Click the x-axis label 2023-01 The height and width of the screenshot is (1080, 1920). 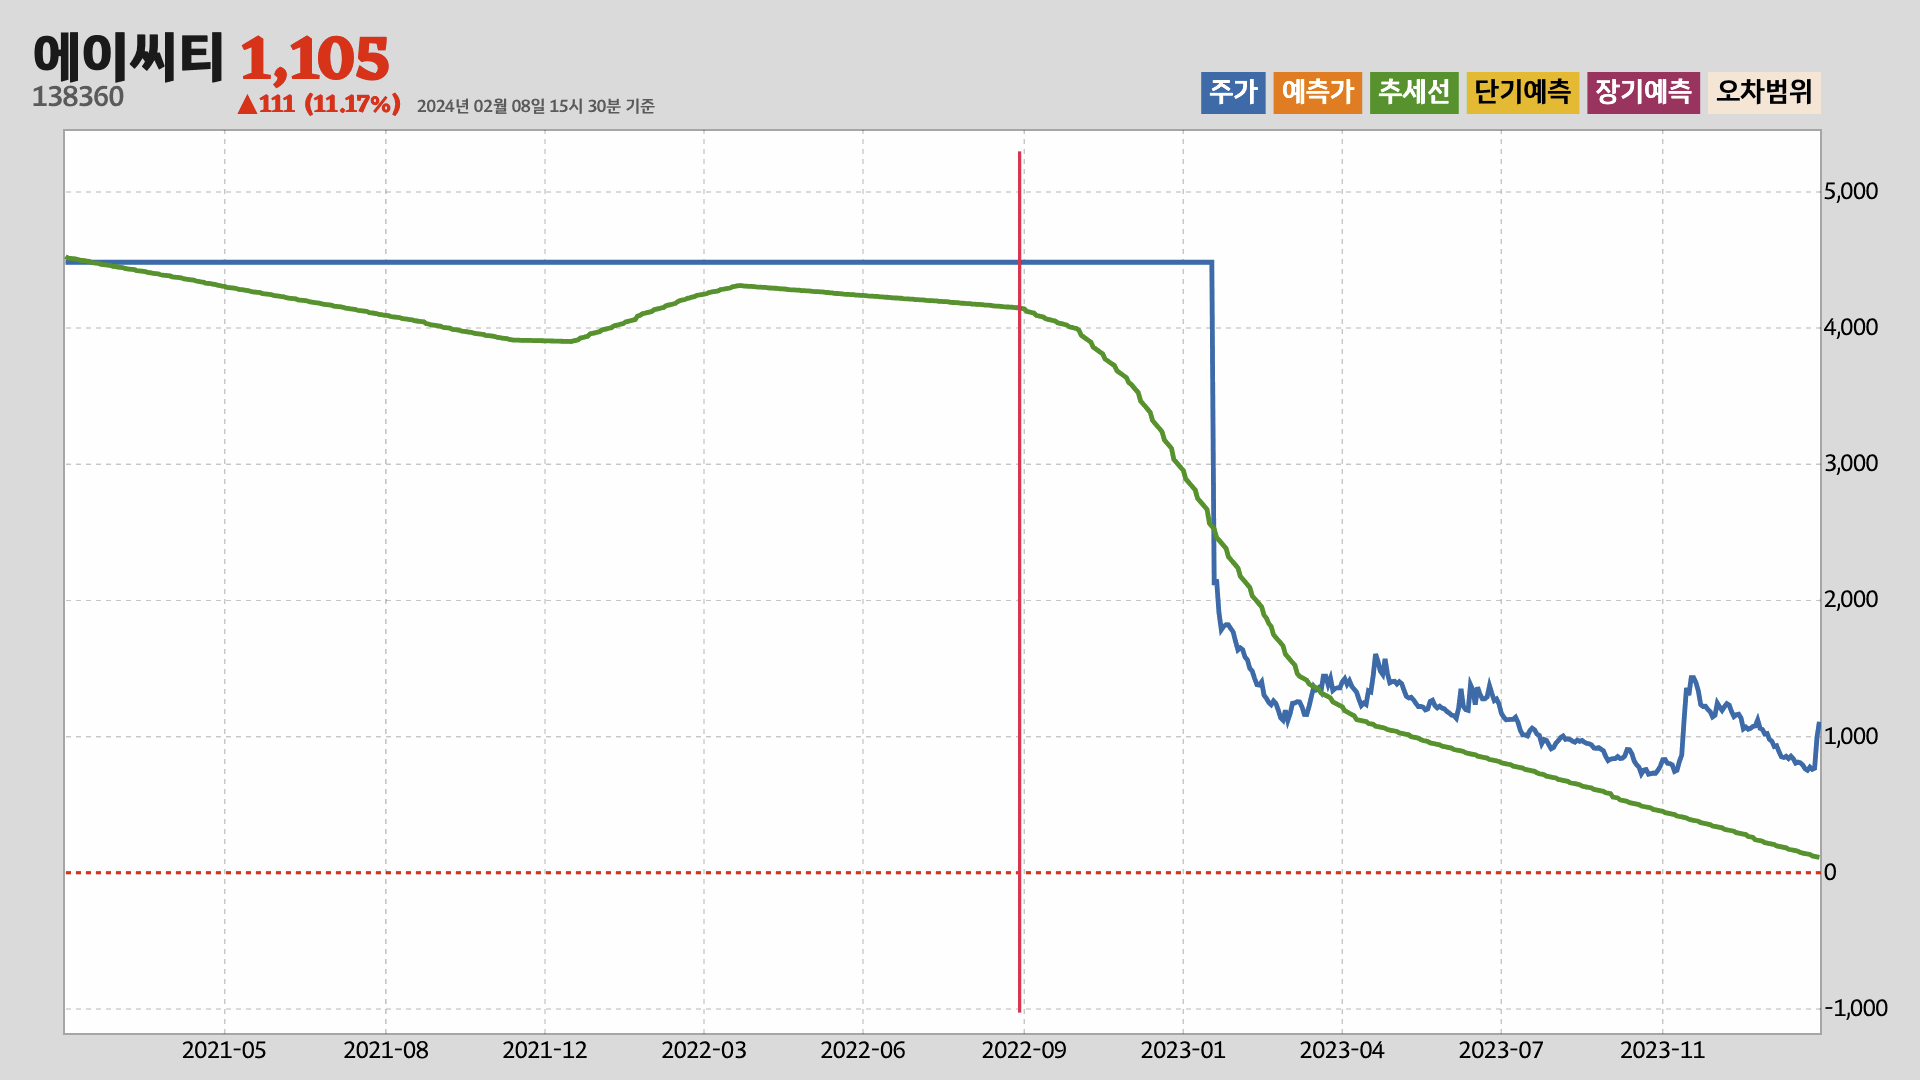pos(1183,1050)
